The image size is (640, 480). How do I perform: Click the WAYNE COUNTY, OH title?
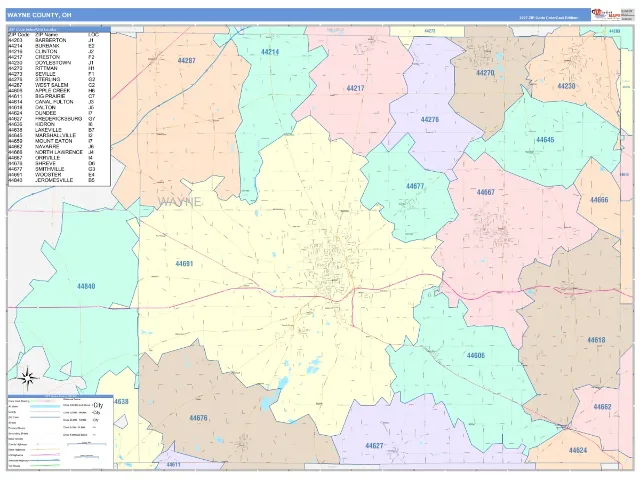pos(39,15)
